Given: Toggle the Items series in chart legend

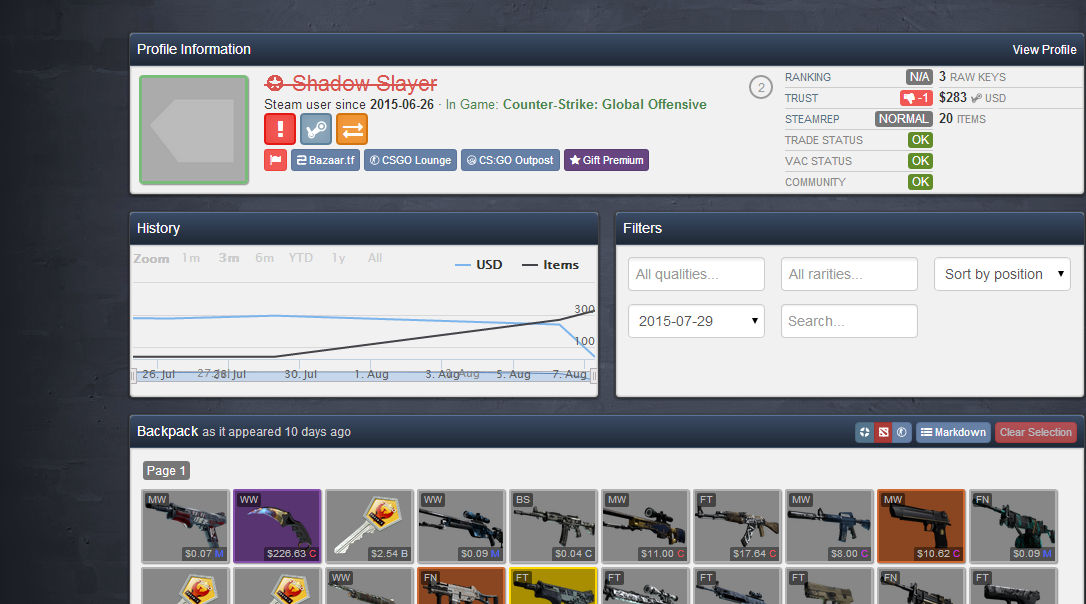Looking at the screenshot, I should [551, 265].
